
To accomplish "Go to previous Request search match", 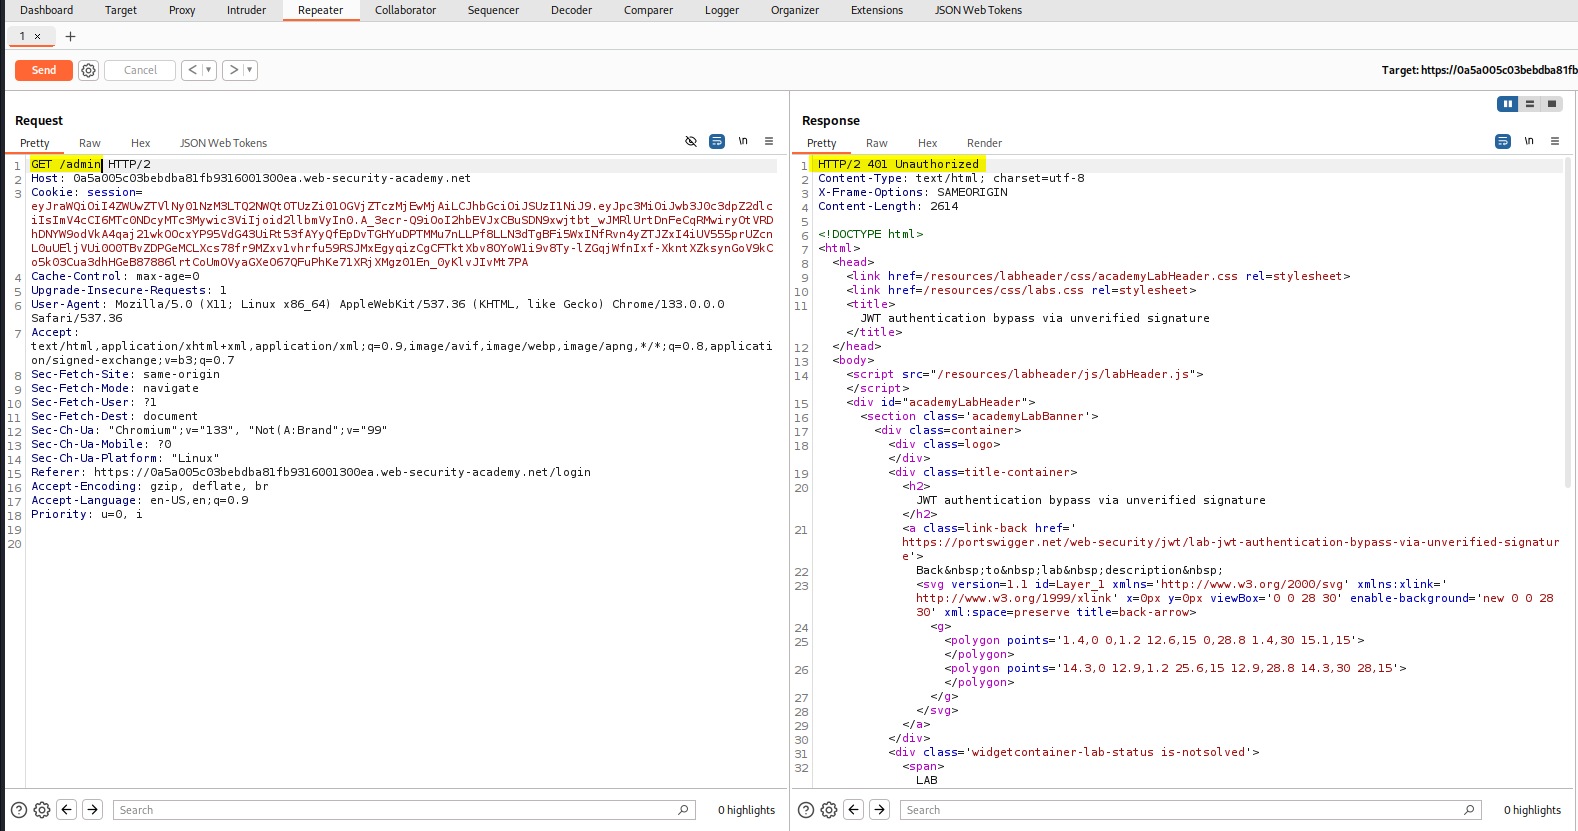I will (67, 810).
